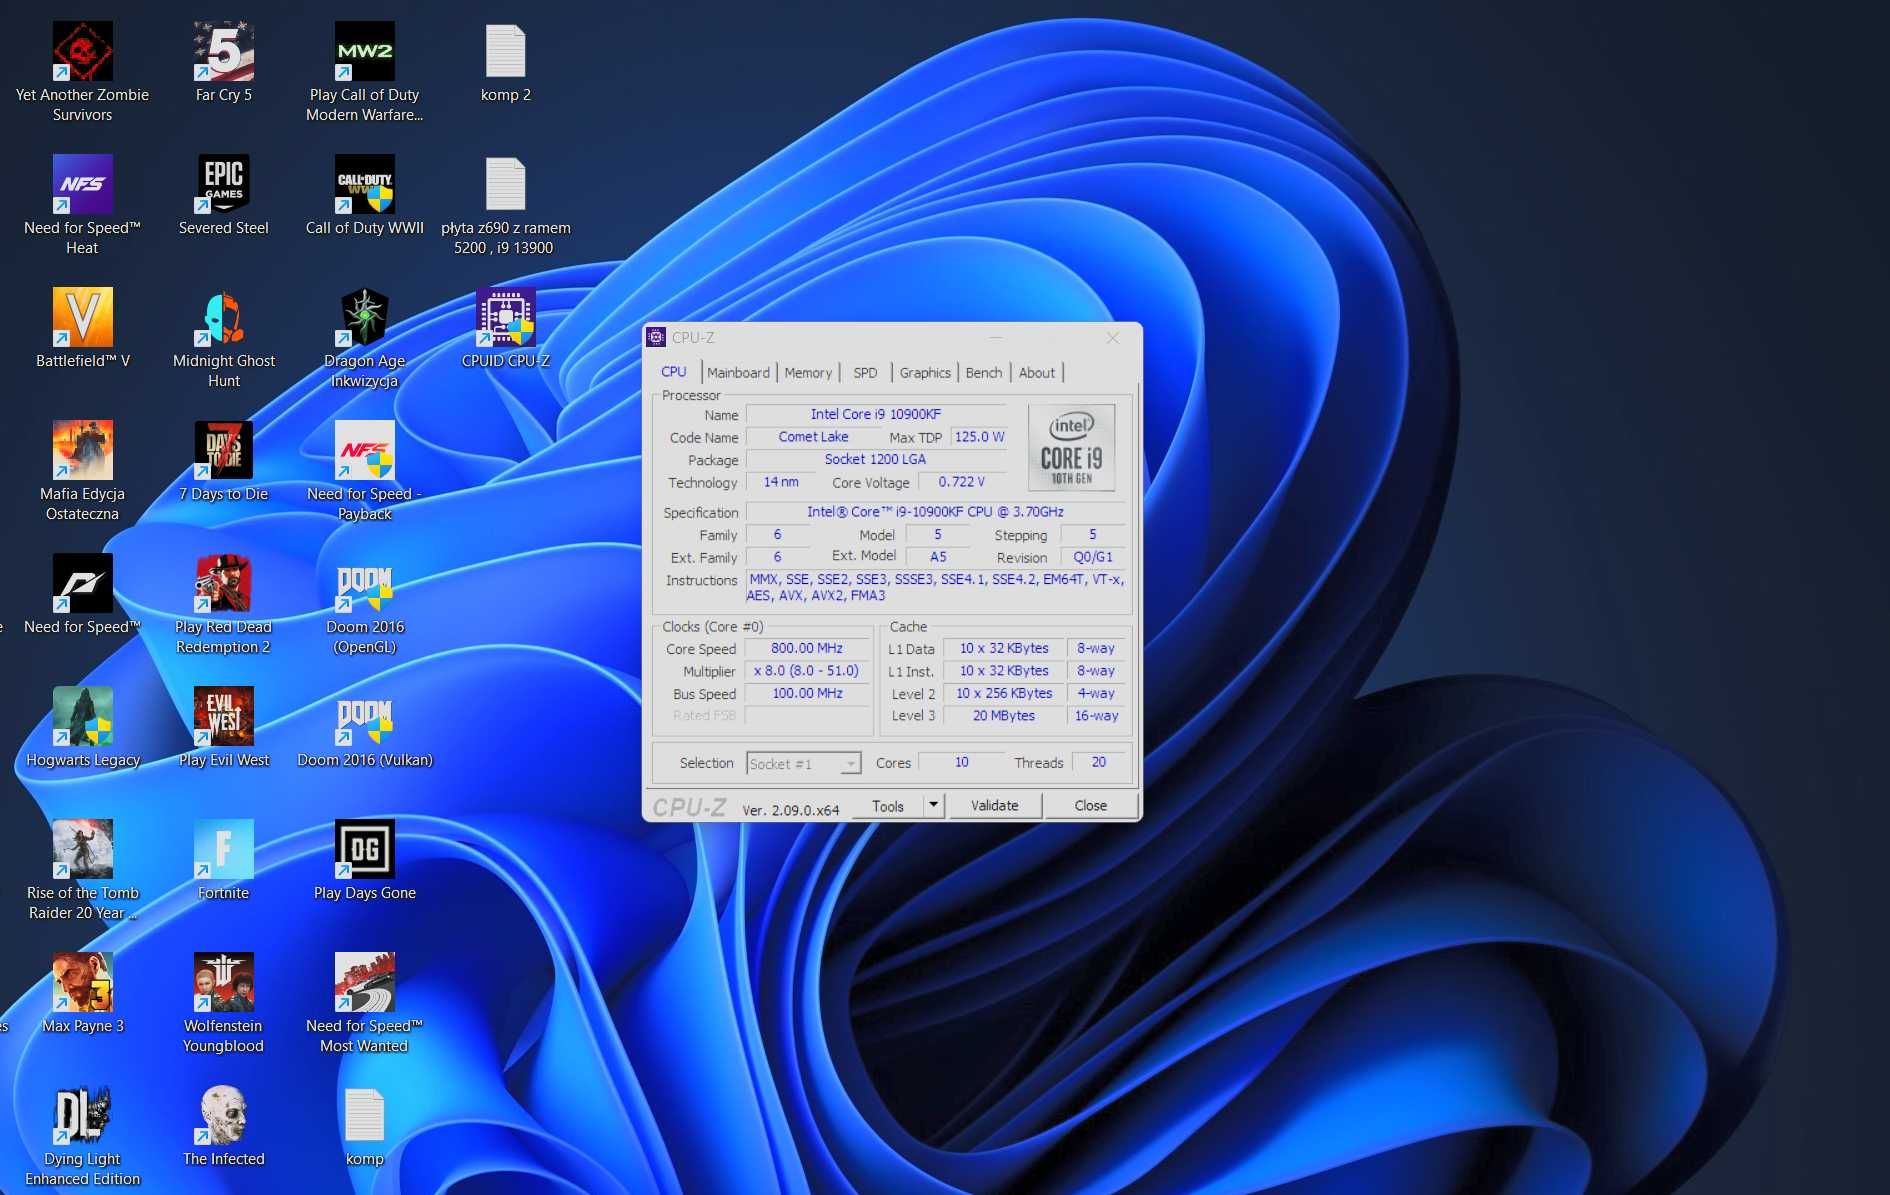Click the Socket 1200 LGA package value
The image size is (1890, 1195).
coord(875,459)
